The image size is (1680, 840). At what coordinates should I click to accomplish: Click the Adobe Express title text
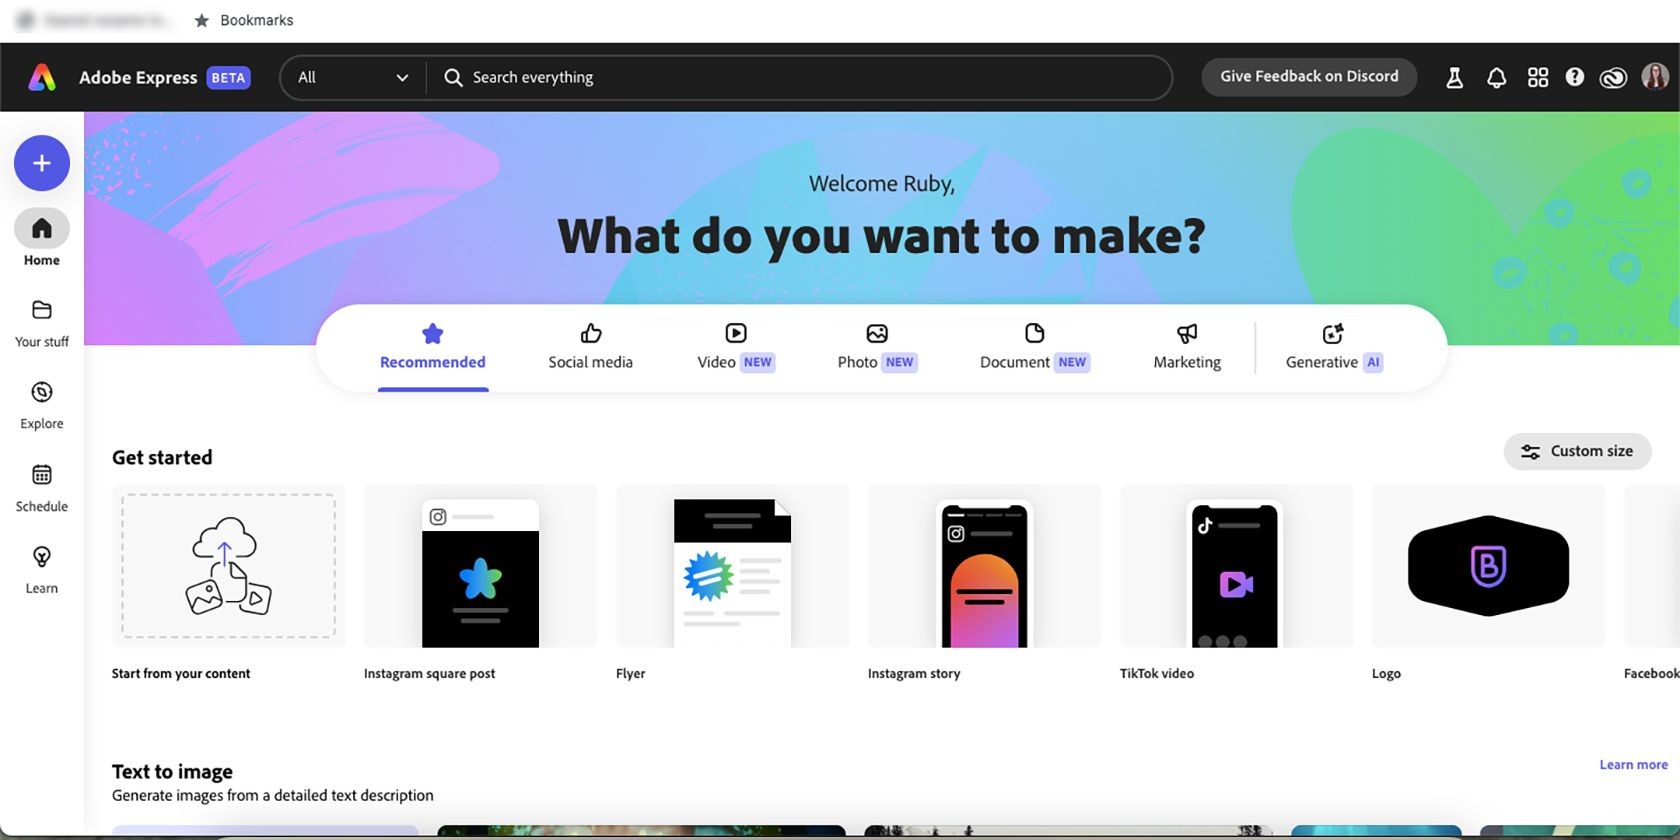pyautogui.click(x=138, y=78)
